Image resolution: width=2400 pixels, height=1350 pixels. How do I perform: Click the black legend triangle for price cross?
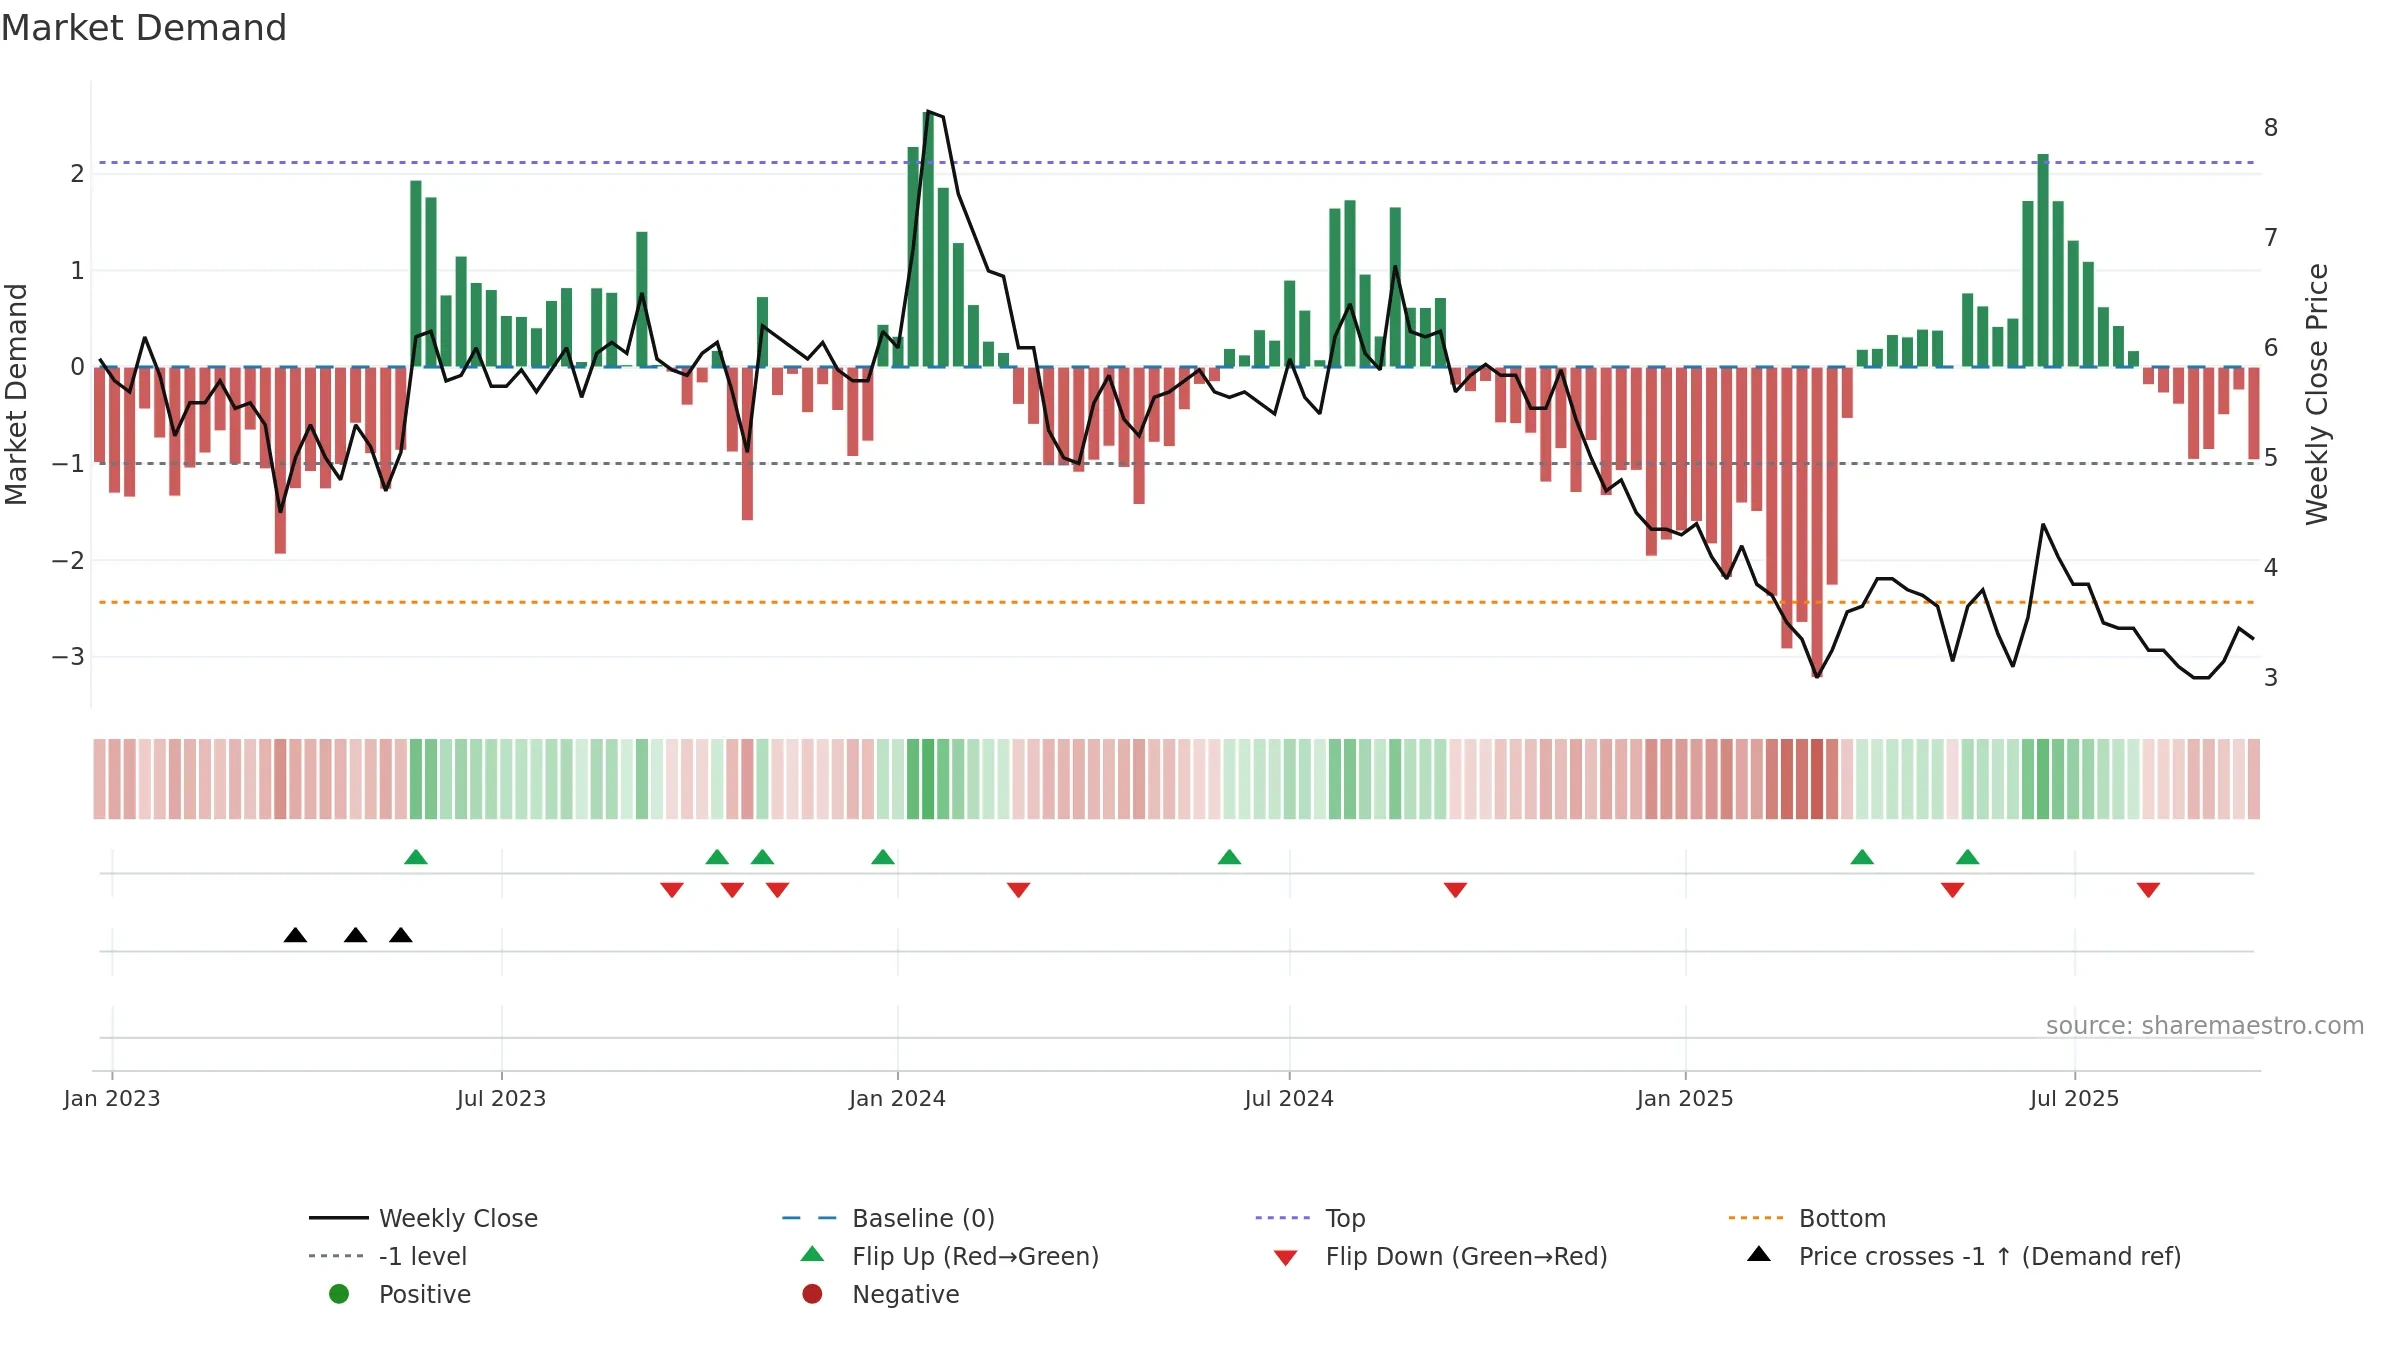click(1759, 1254)
